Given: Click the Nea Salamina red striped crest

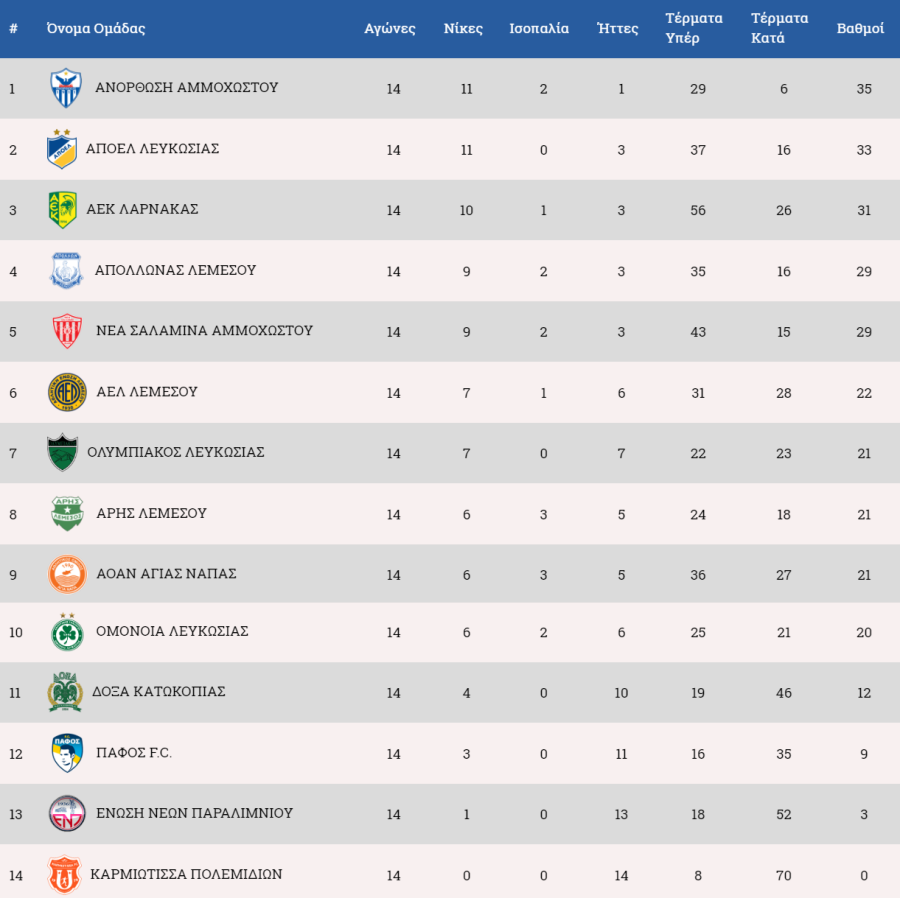Looking at the screenshot, I should 67,331.
